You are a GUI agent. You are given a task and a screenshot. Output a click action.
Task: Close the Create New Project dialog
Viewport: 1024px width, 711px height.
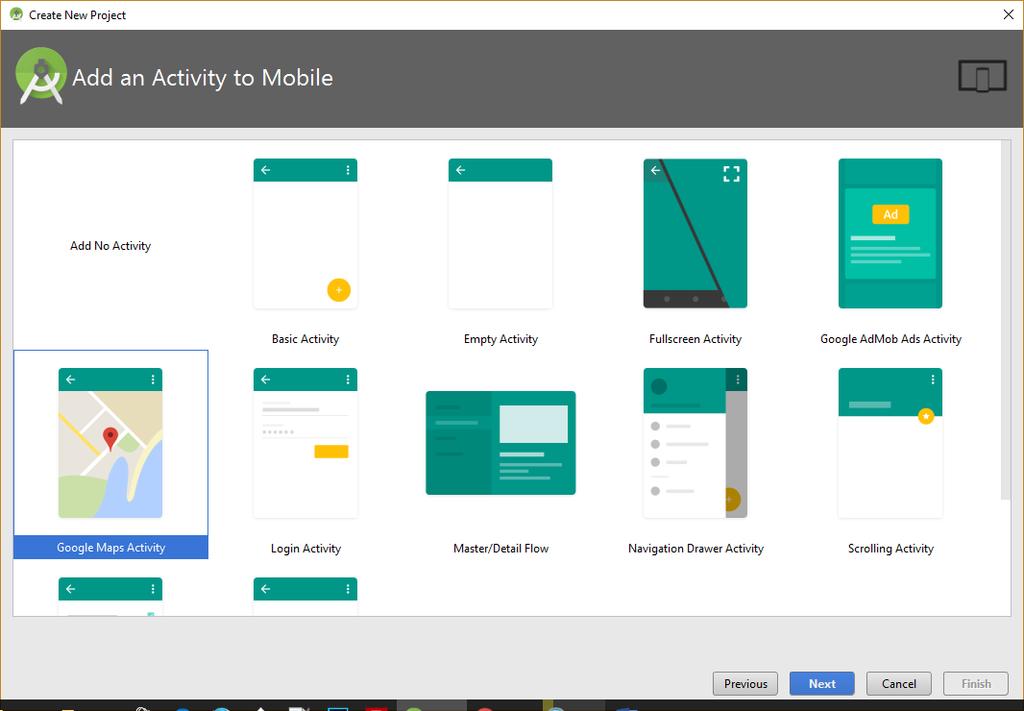click(1008, 14)
